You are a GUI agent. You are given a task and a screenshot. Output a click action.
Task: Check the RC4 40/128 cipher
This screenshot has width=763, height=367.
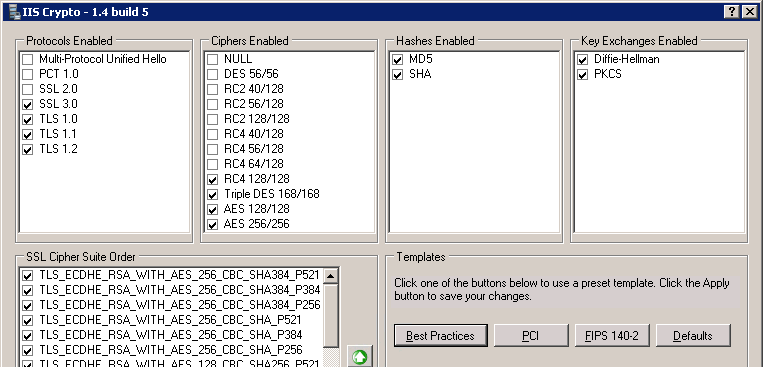[x=213, y=135]
